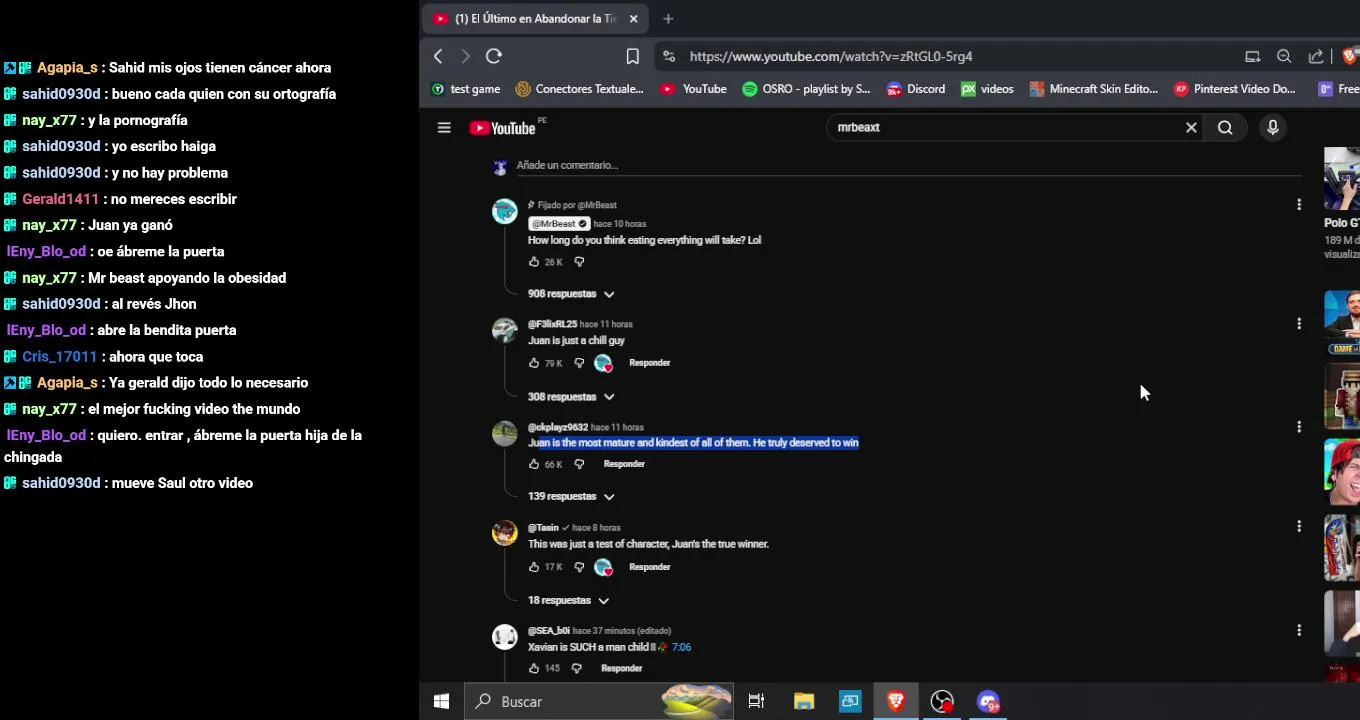Open File Explorer from the taskbar
This screenshot has height=720, width=1360.
pos(804,702)
